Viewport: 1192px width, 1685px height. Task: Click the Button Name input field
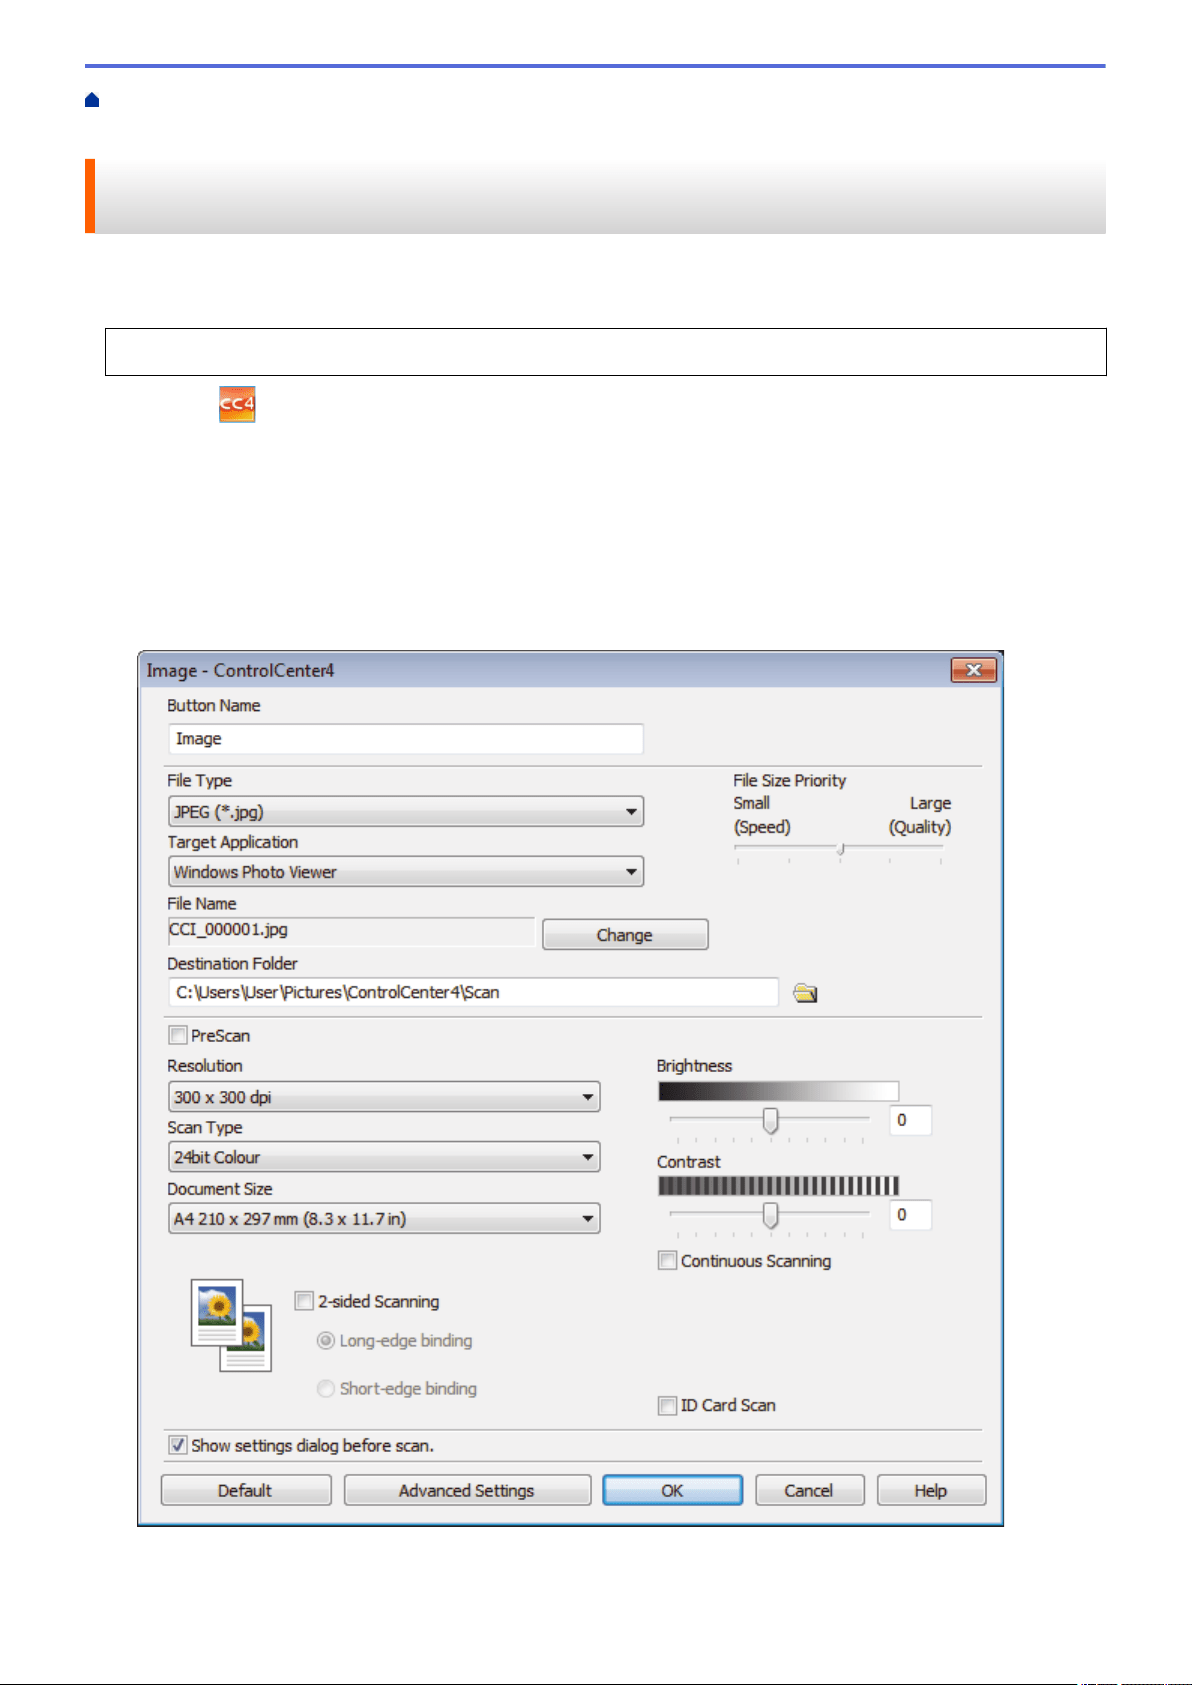pyautogui.click(x=406, y=739)
